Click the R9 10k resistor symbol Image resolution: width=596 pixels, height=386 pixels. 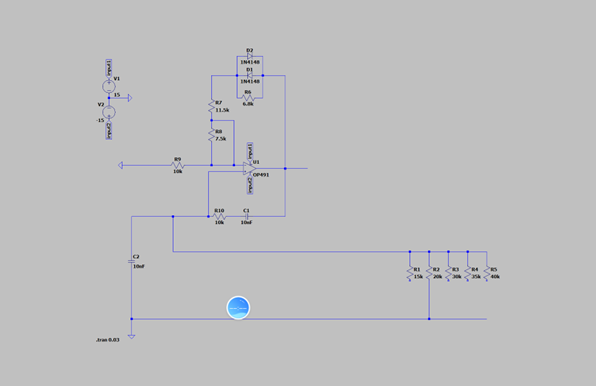[178, 165]
